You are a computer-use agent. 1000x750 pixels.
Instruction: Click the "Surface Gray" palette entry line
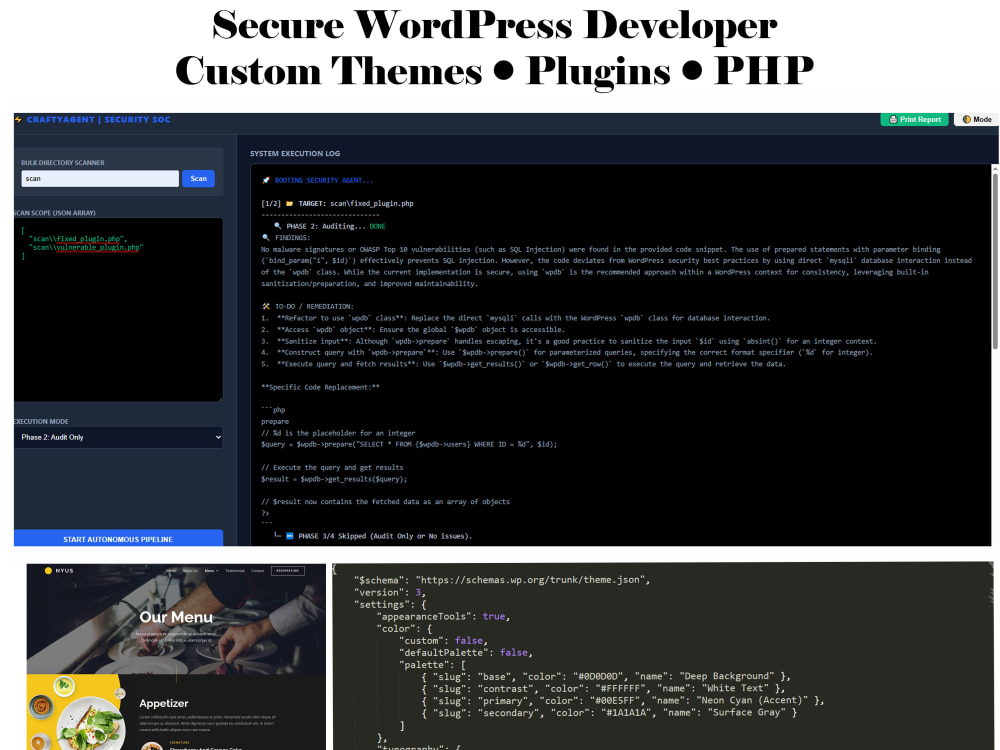coord(609,712)
